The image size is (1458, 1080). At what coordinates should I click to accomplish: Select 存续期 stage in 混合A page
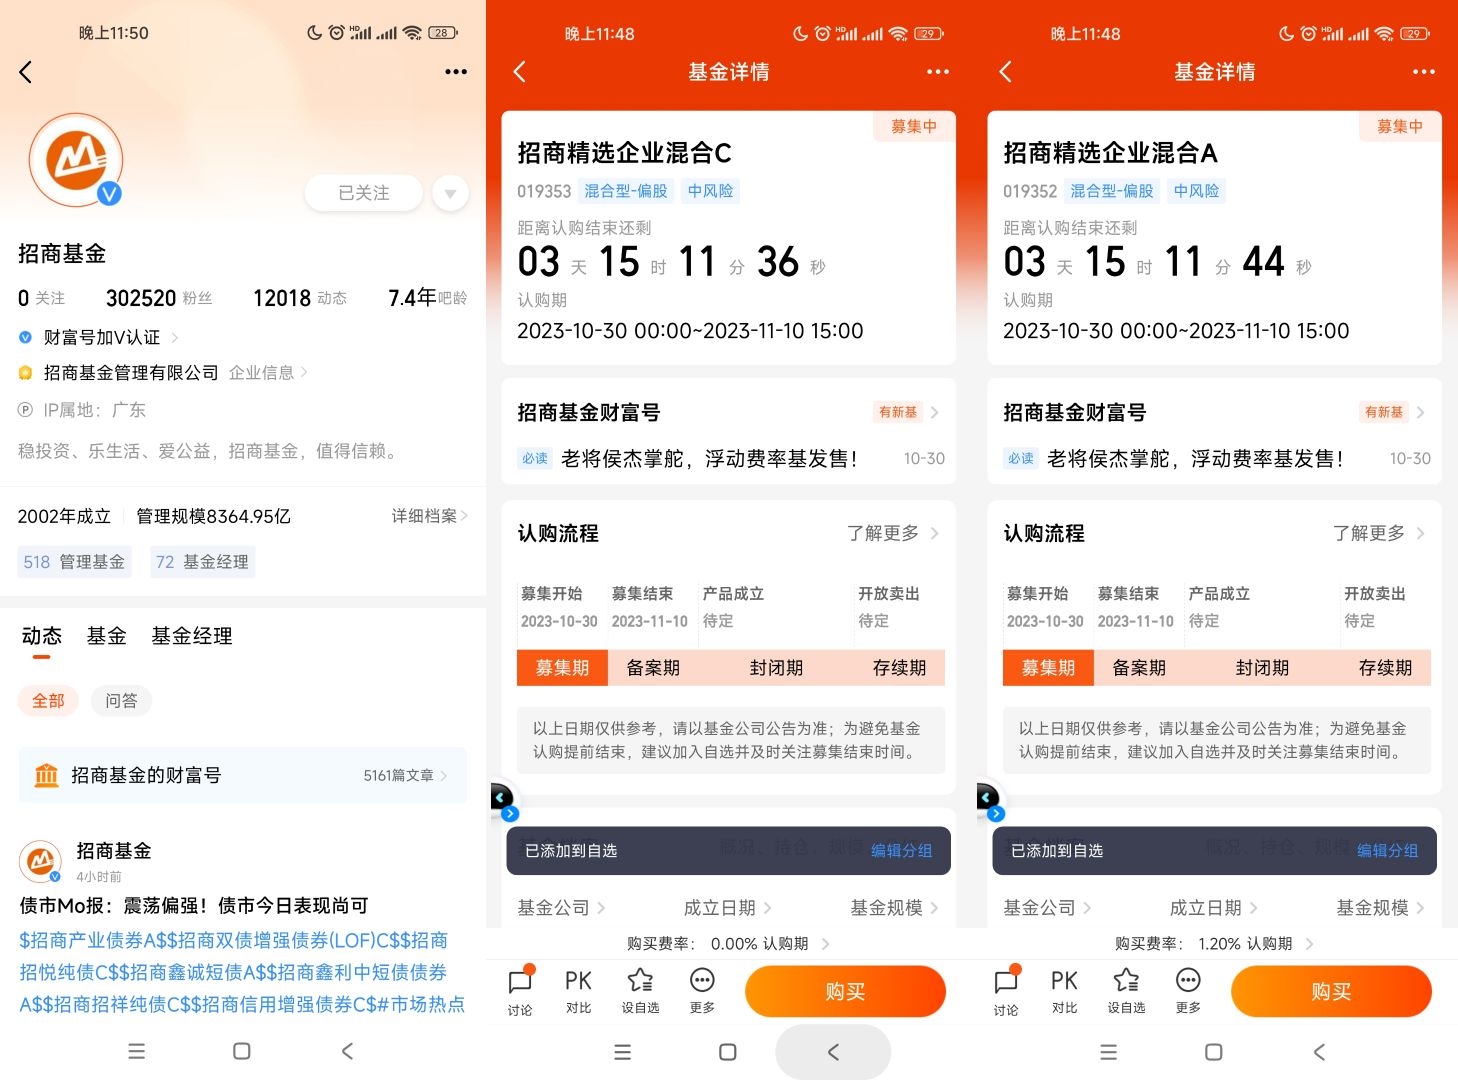click(1385, 668)
